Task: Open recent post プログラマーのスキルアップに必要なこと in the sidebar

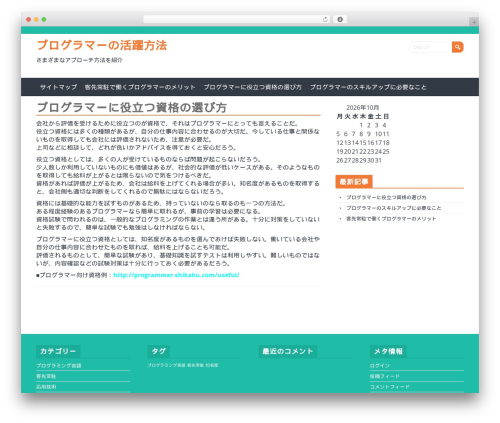Action: click(x=394, y=208)
